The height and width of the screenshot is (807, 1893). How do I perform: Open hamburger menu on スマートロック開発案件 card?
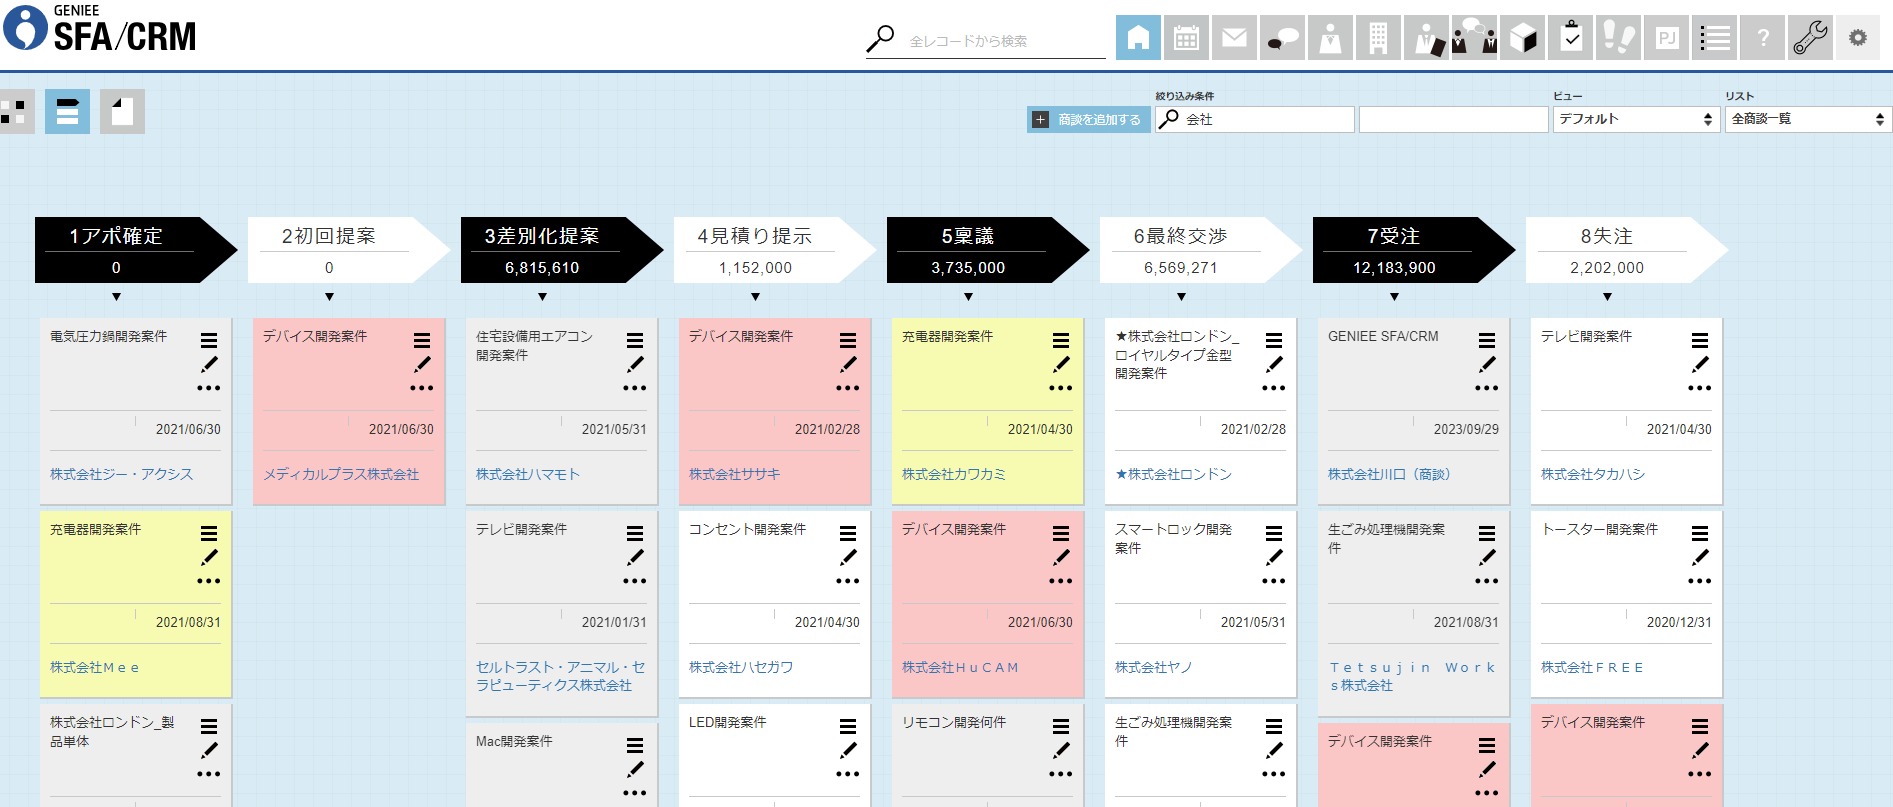point(1274,534)
